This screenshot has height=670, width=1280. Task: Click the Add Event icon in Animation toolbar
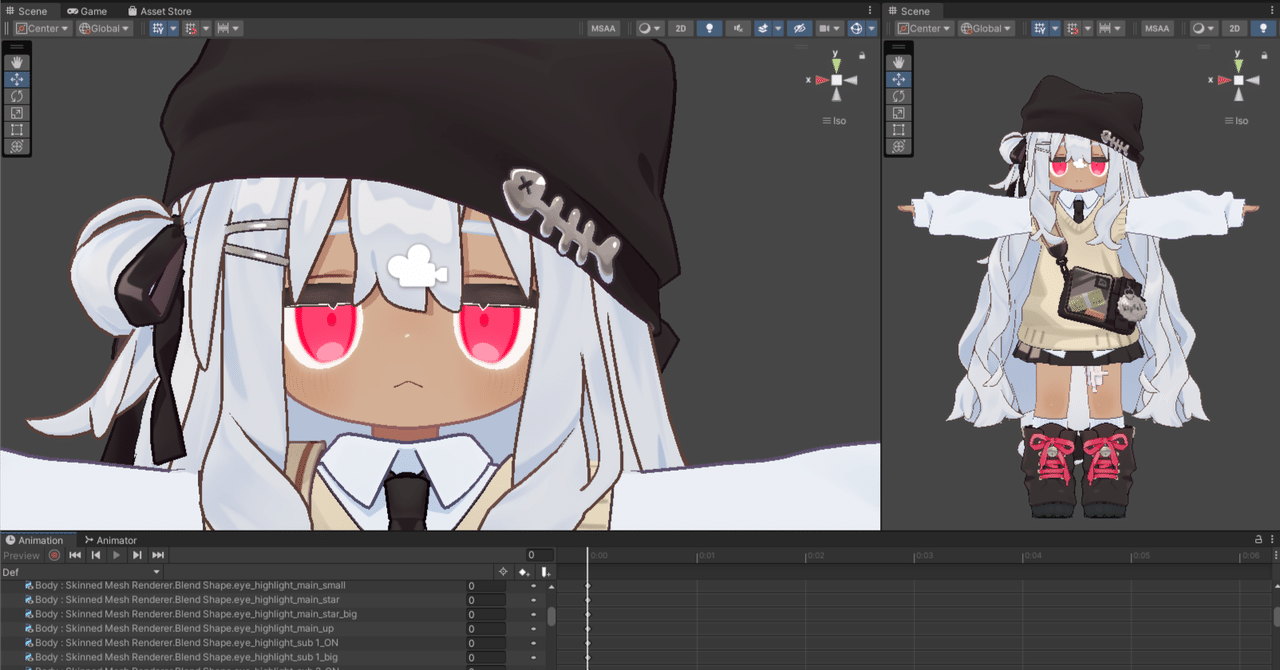pos(544,570)
